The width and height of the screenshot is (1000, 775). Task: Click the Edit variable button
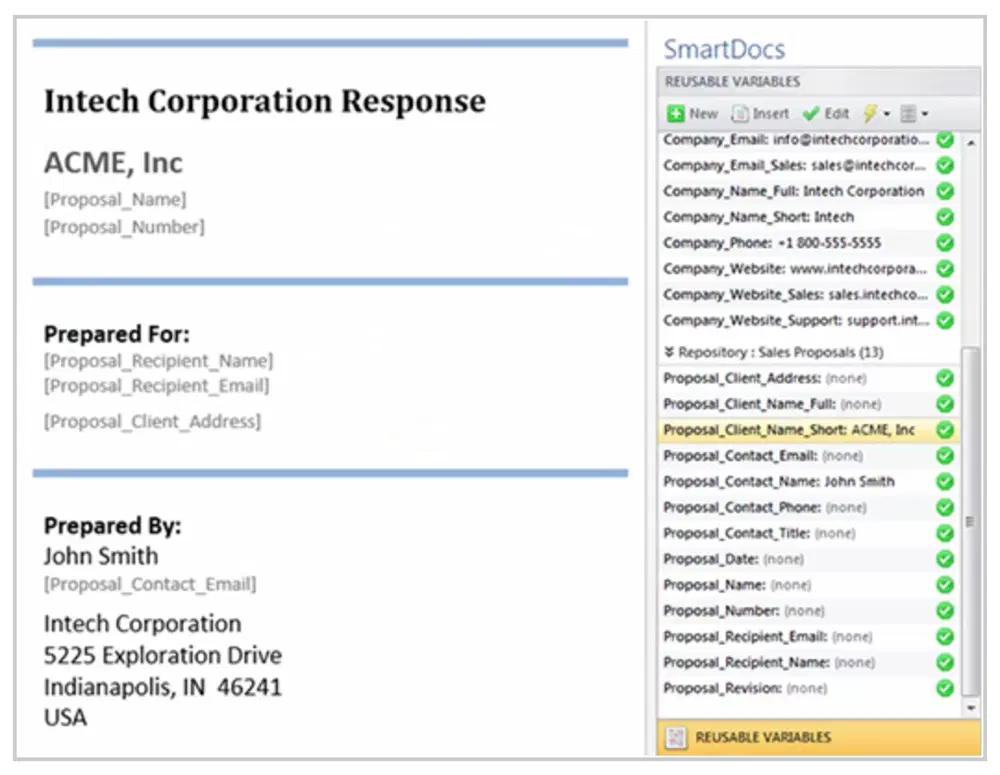826,114
